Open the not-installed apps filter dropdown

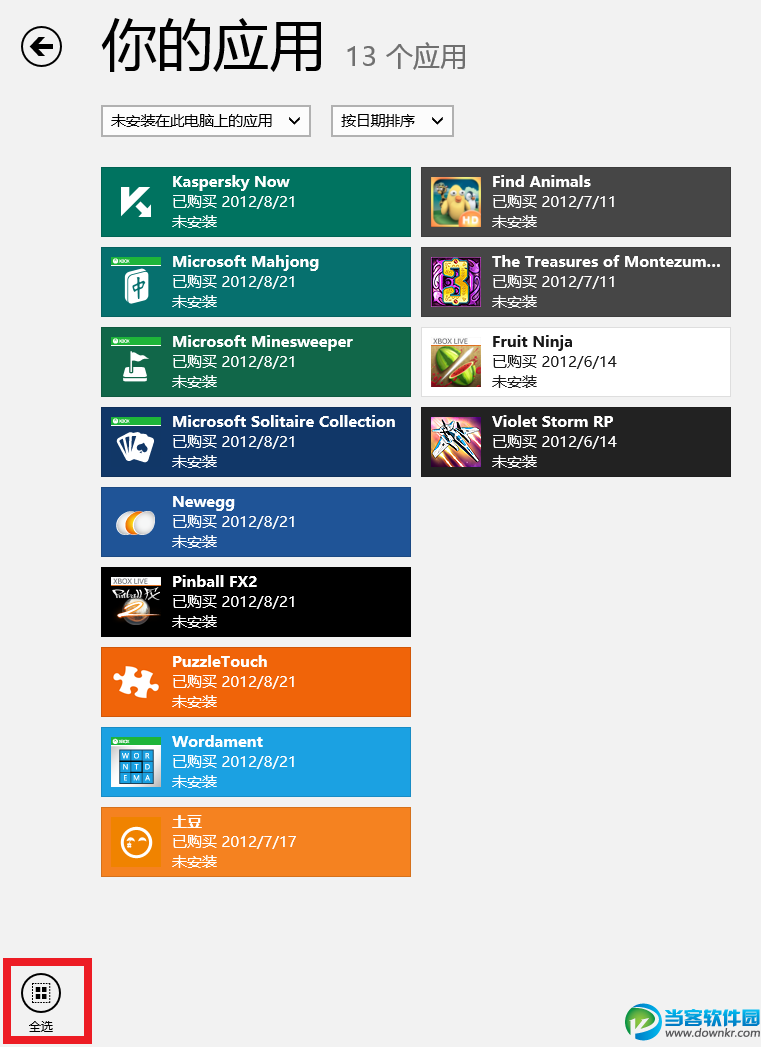[x=206, y=121]
